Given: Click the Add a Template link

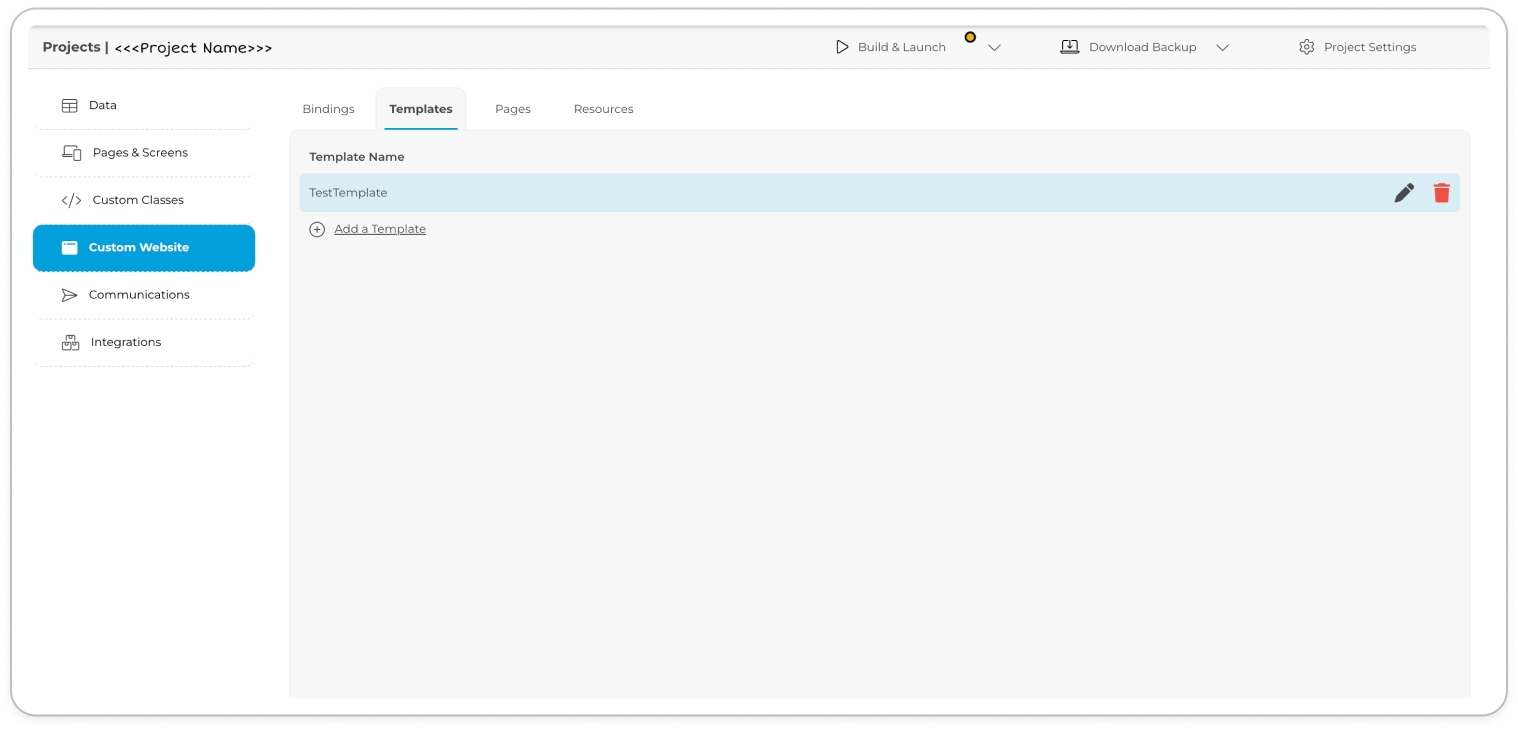Looking at the screenshot, I should click(x=380, y=229).
